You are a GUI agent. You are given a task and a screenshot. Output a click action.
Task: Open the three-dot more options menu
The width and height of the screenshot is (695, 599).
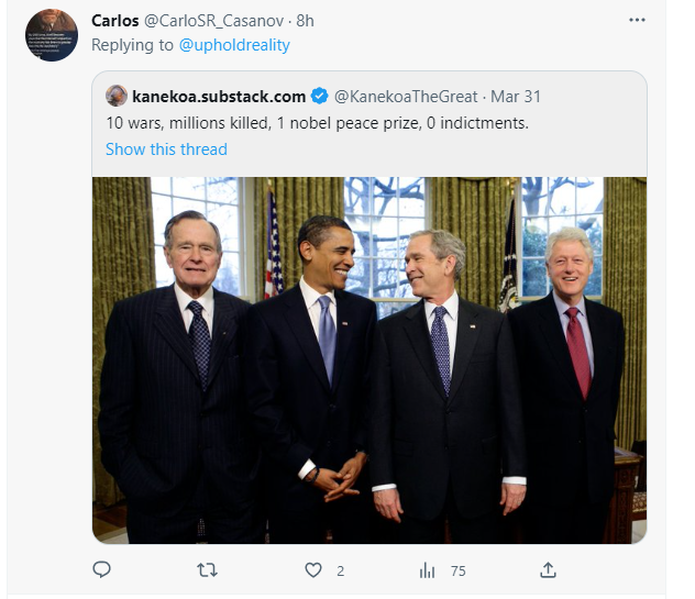coord(637,20)
